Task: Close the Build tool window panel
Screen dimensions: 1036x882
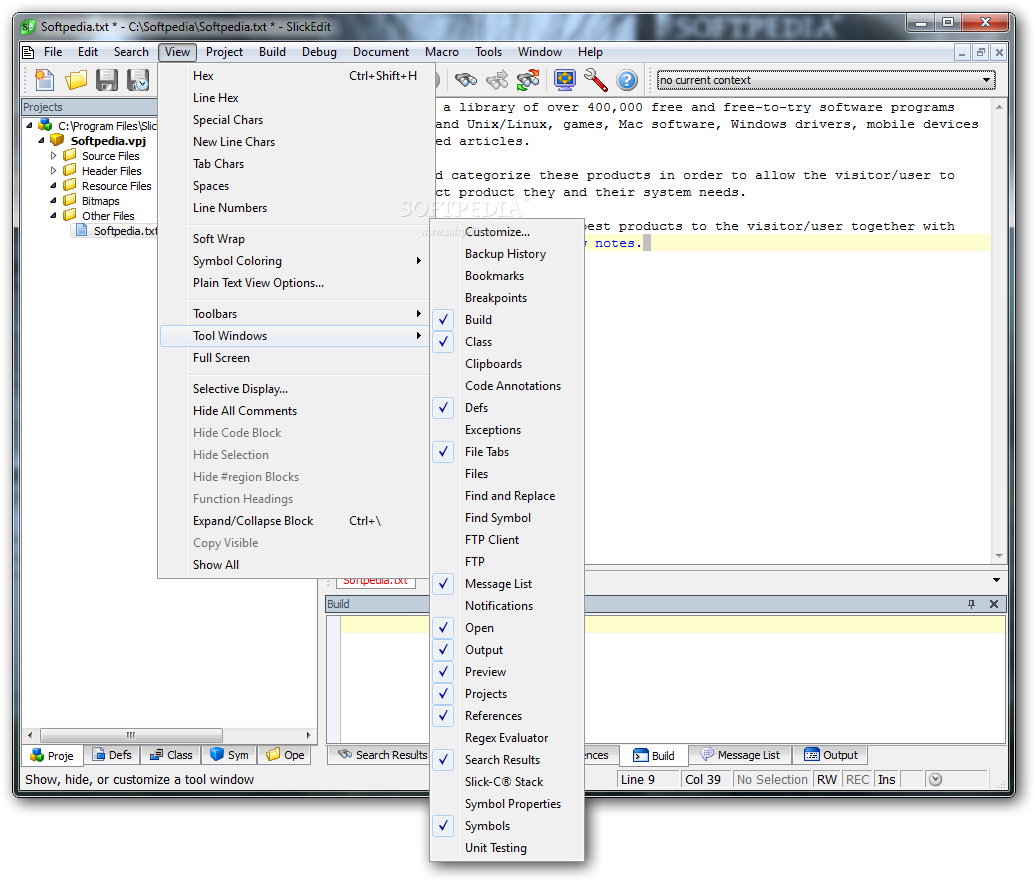Action: [x=994, y=604]
